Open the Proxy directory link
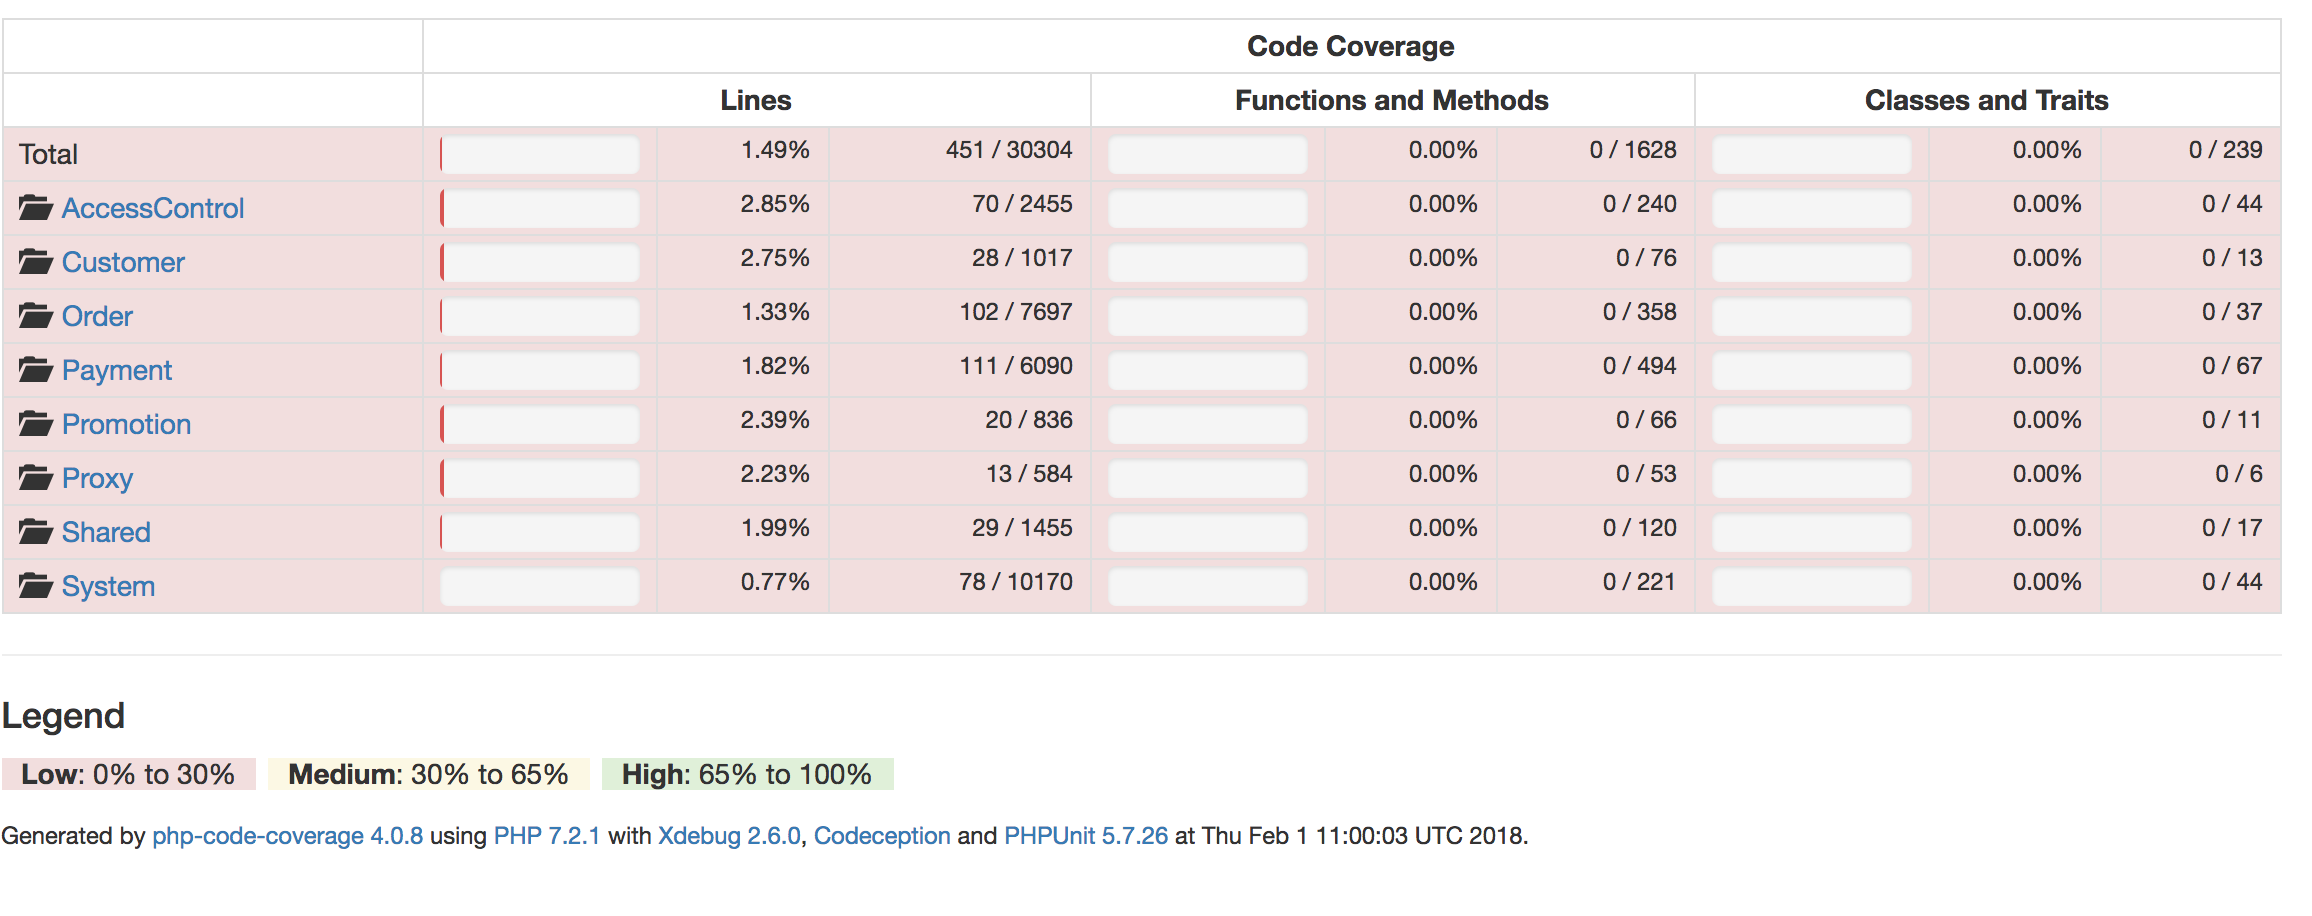The height and width of the screenshot is (916, 2312). (x=97, y=478)
